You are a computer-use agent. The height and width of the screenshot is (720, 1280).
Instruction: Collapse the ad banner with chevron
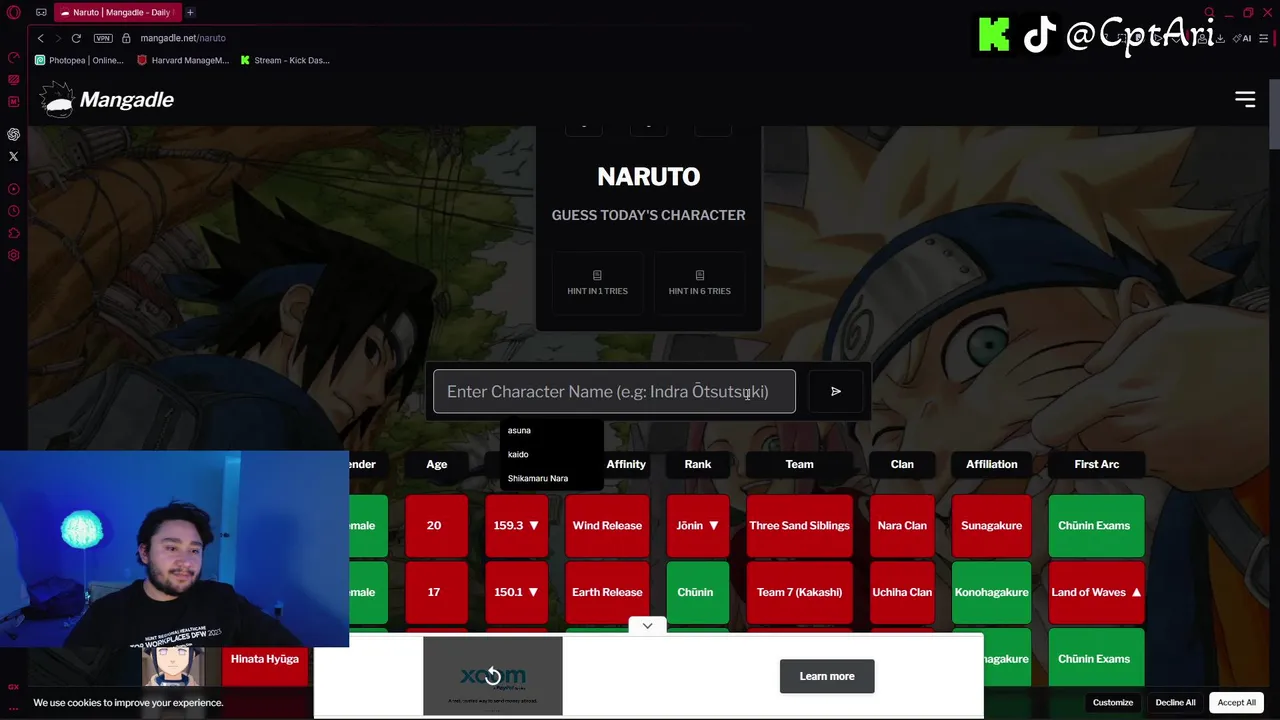pyautogui.click(x=647, y=626)
